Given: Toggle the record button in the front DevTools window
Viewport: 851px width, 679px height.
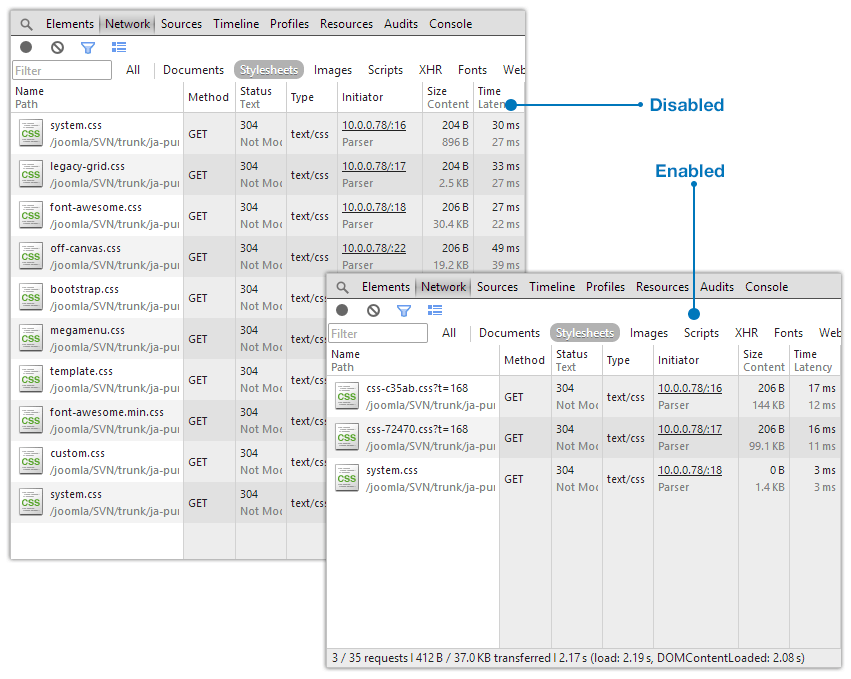Looking at the screenshot, I should click(x=342, y=310).
